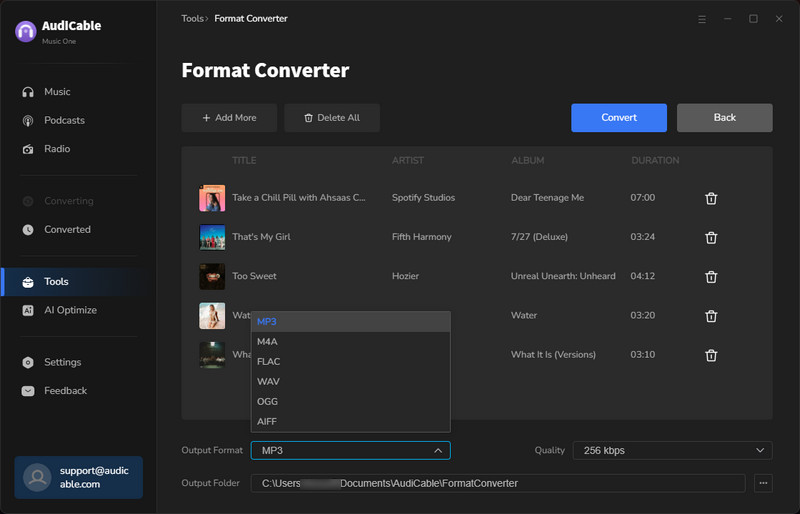Screen dimensions: 800x514
Task: Click the Convert button
Action: click(619, 118)
